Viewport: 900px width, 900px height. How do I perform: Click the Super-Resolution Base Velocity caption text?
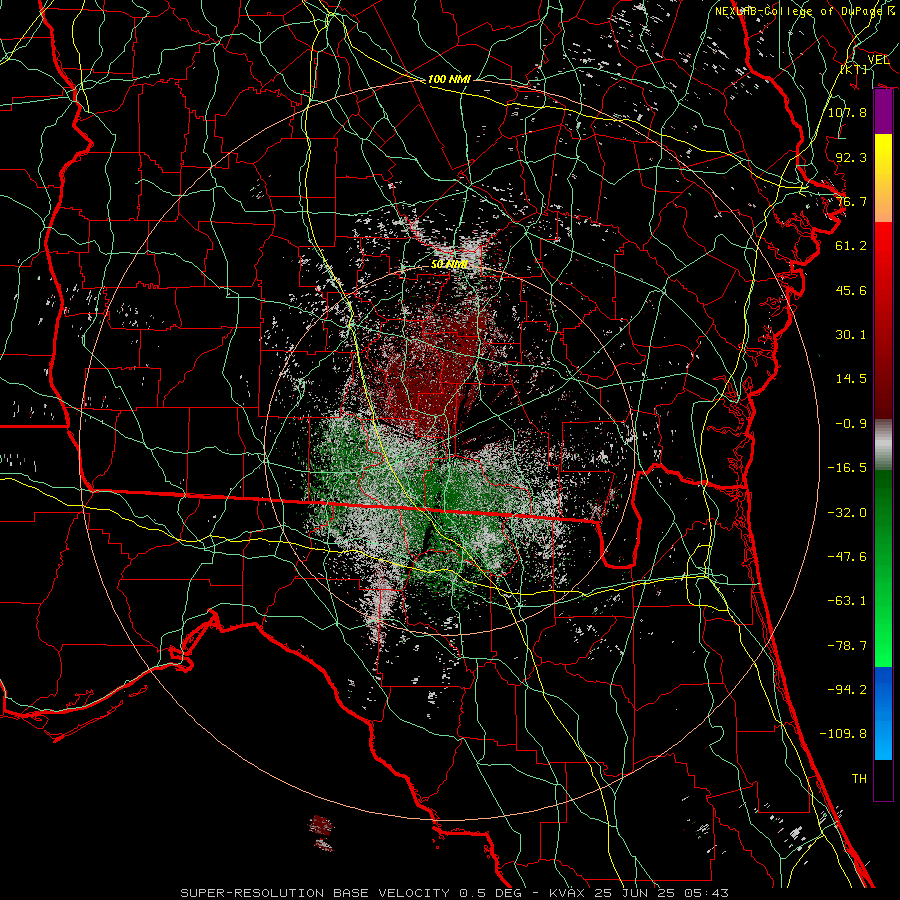[x=455, y=893]
